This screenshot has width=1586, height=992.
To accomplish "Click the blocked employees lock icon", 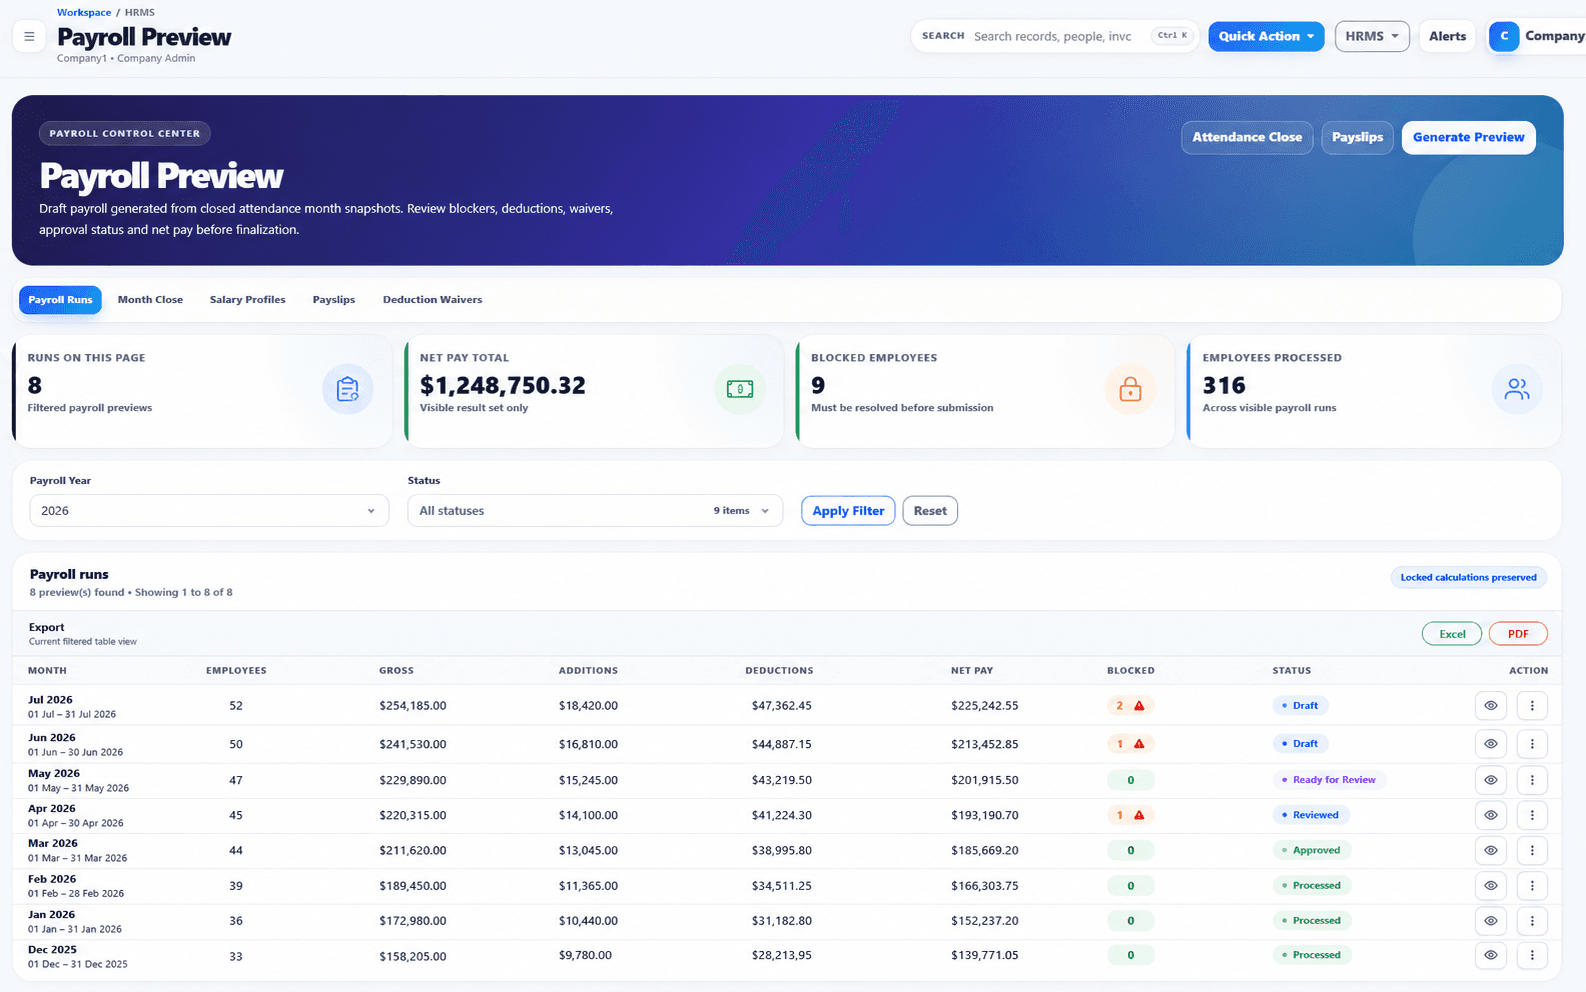I will [1130, 389].
